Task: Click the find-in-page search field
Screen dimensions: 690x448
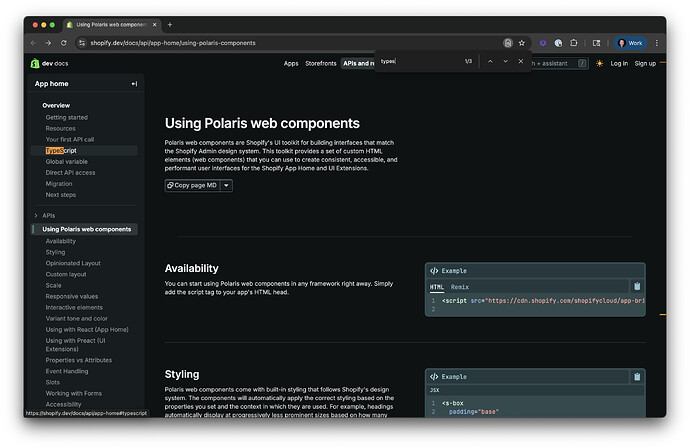Action: [420, 62]
